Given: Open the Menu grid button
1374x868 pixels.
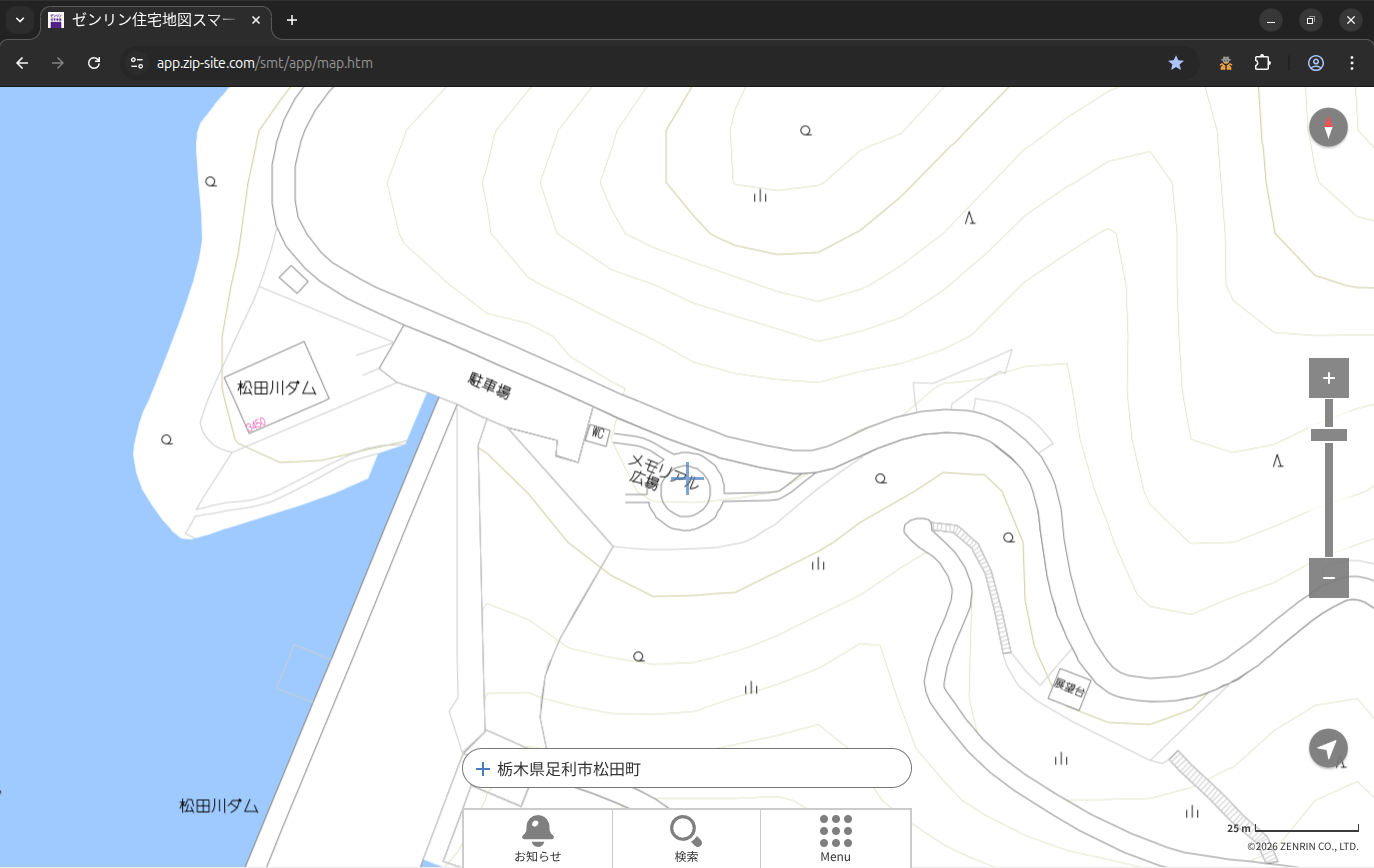Looking at the screenshot, I should 835,838.
